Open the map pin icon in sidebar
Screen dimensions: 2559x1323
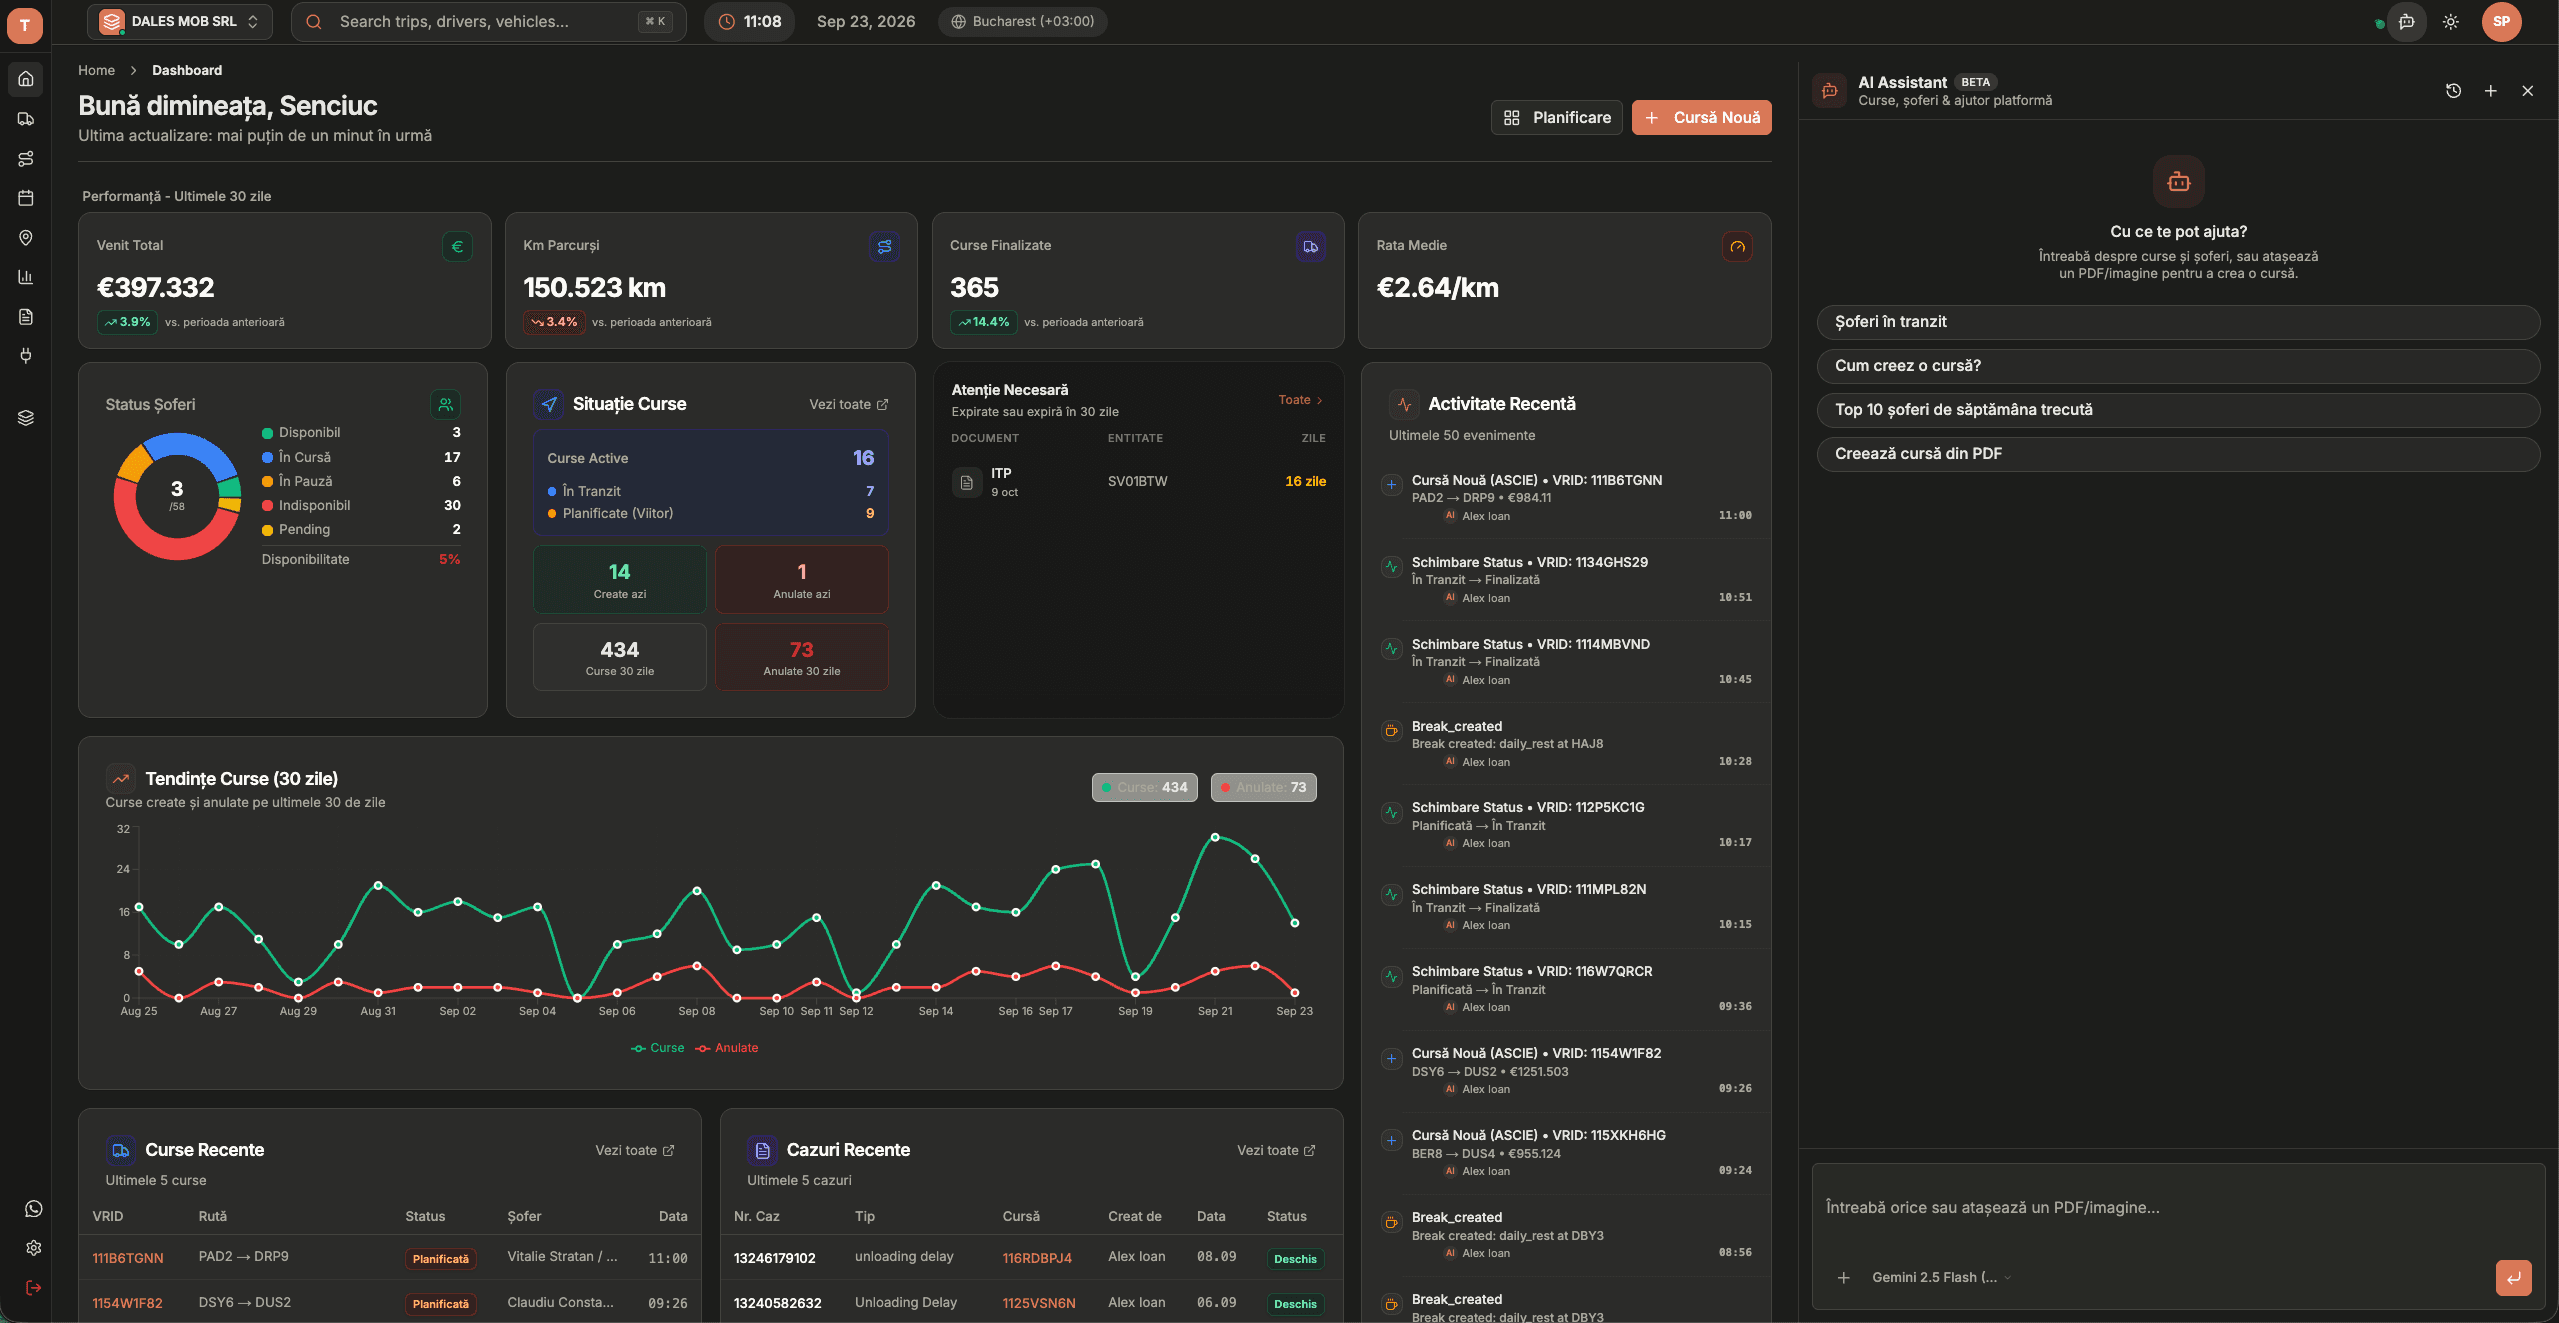click(26, 237)
